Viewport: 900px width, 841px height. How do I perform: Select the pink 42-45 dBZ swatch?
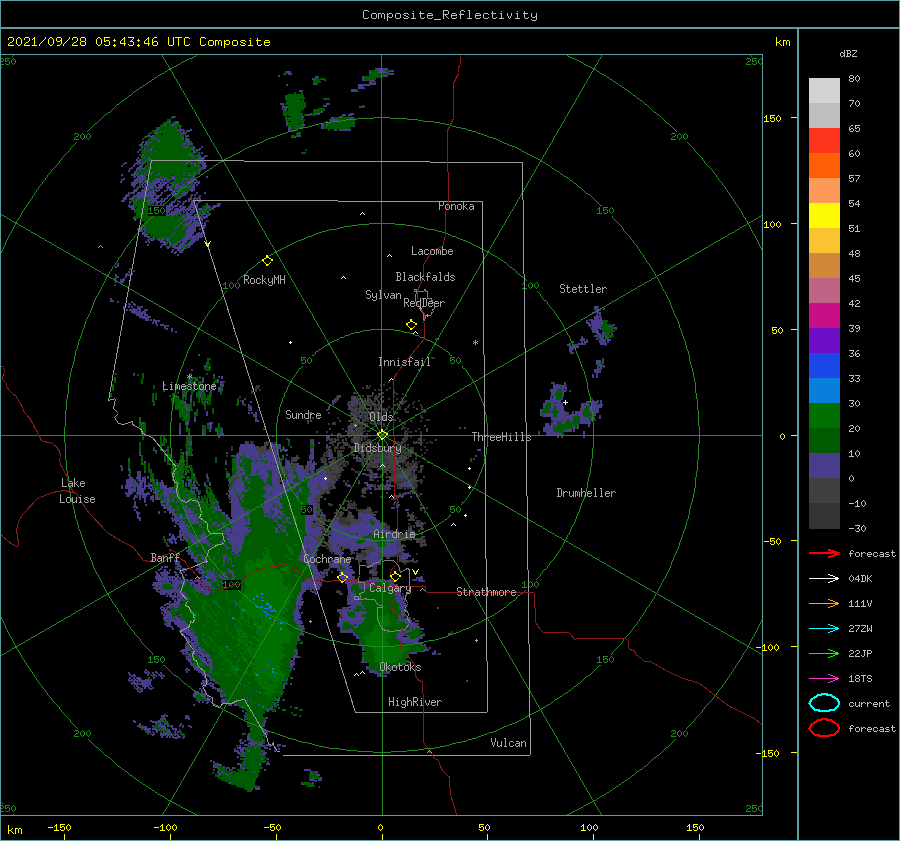click(824, 291)
